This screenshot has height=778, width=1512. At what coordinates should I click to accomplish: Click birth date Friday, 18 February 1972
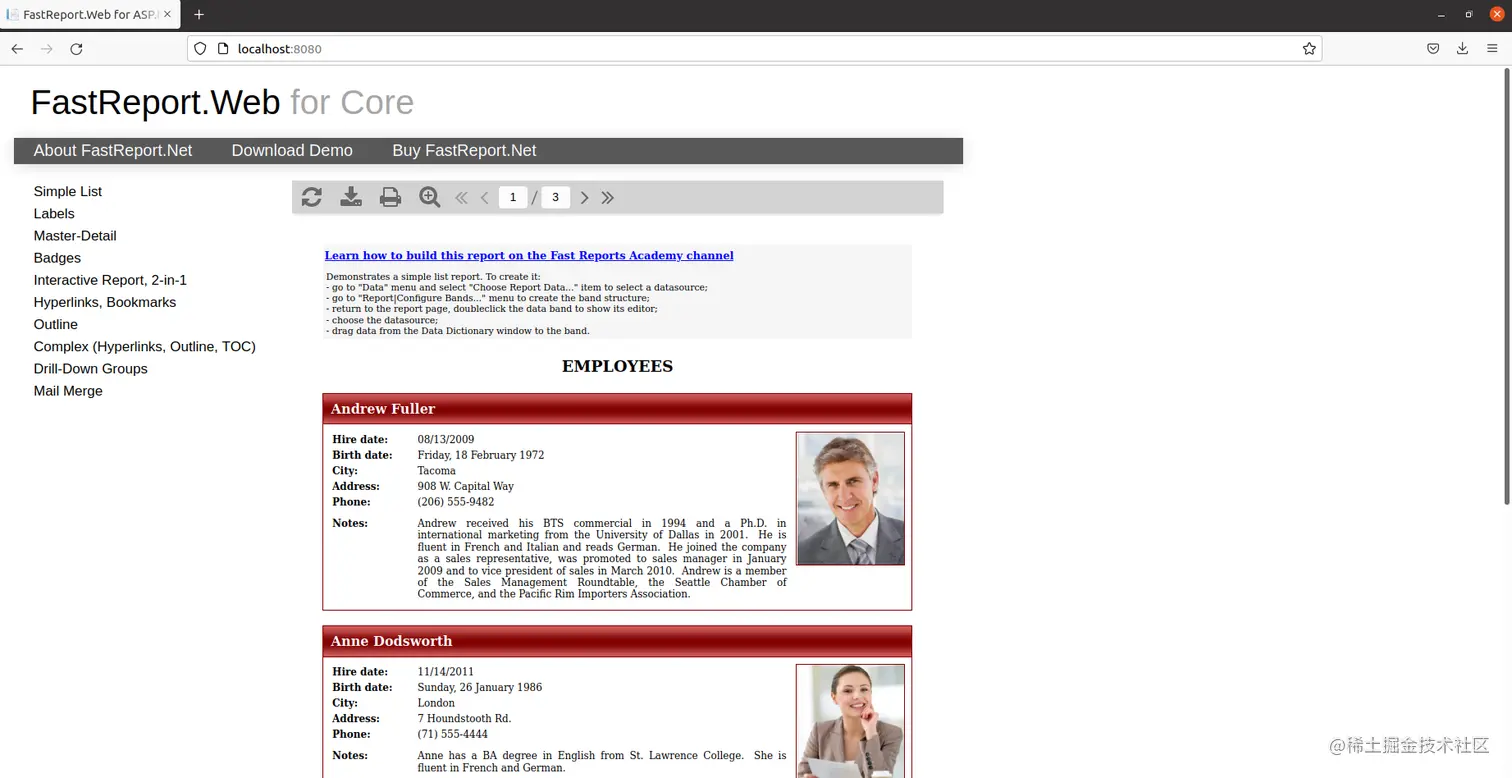(481, 455)
